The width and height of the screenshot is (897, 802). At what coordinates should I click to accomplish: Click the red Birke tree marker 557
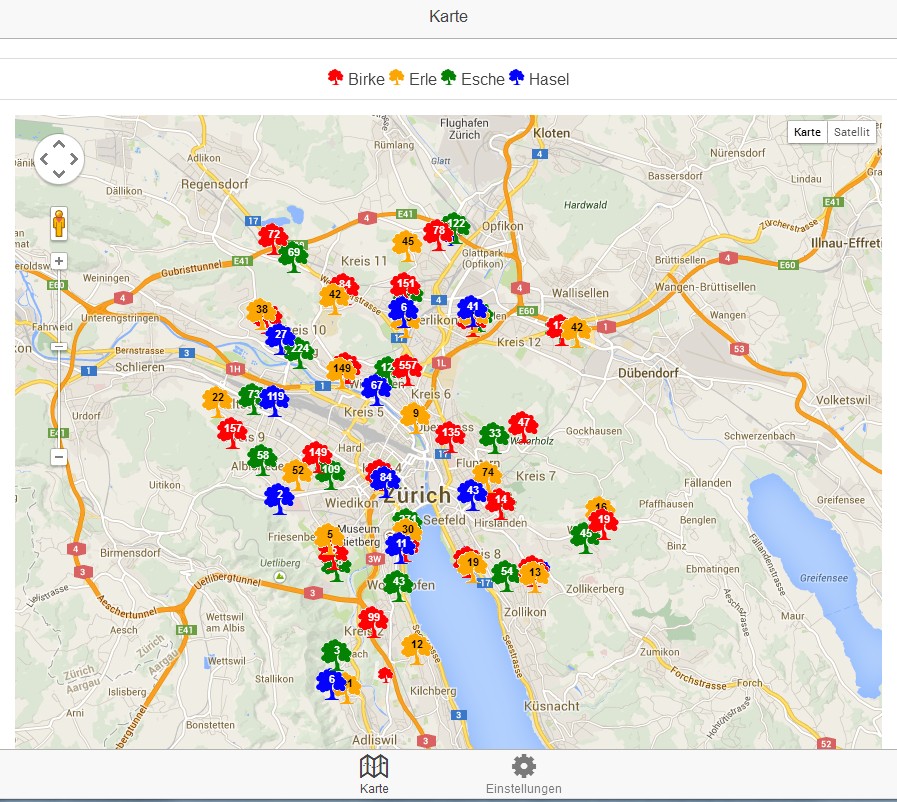[x=408, y=370]
